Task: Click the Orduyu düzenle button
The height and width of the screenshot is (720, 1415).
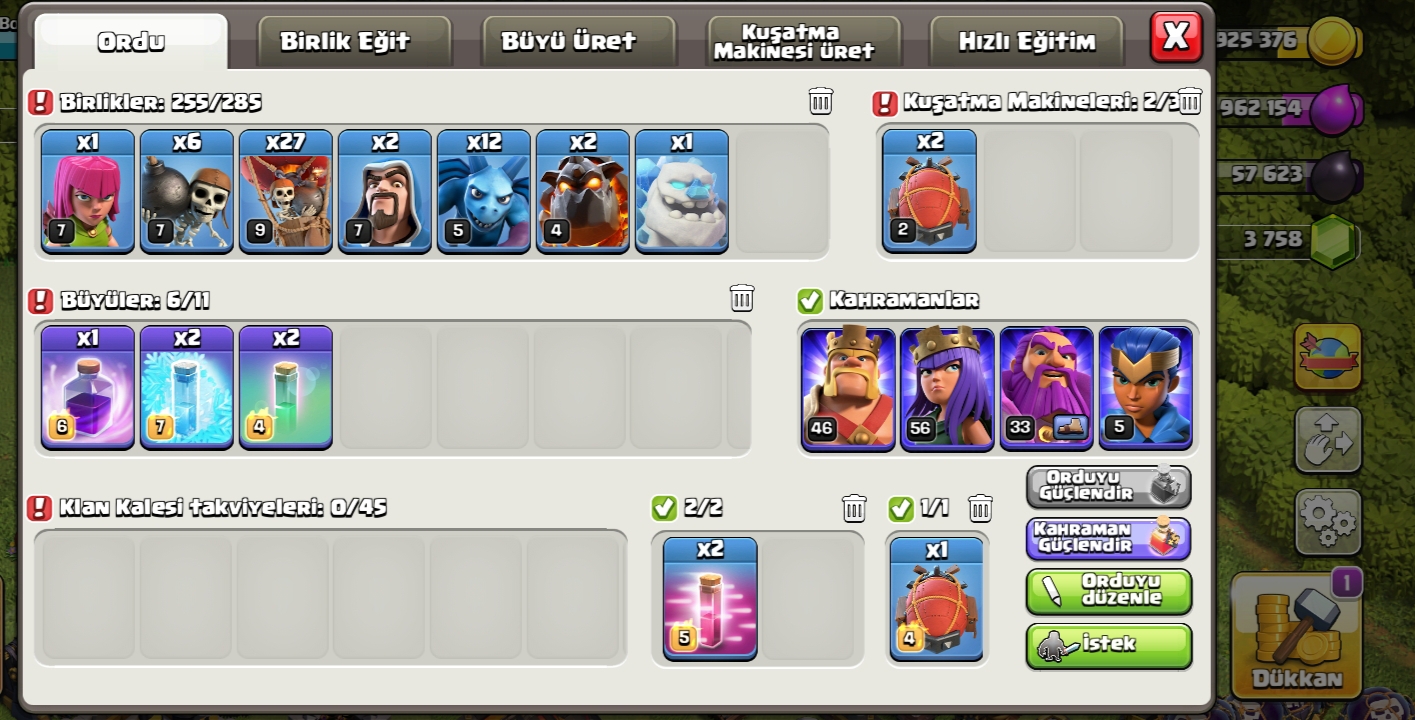Action: (x=1109, y=591)
